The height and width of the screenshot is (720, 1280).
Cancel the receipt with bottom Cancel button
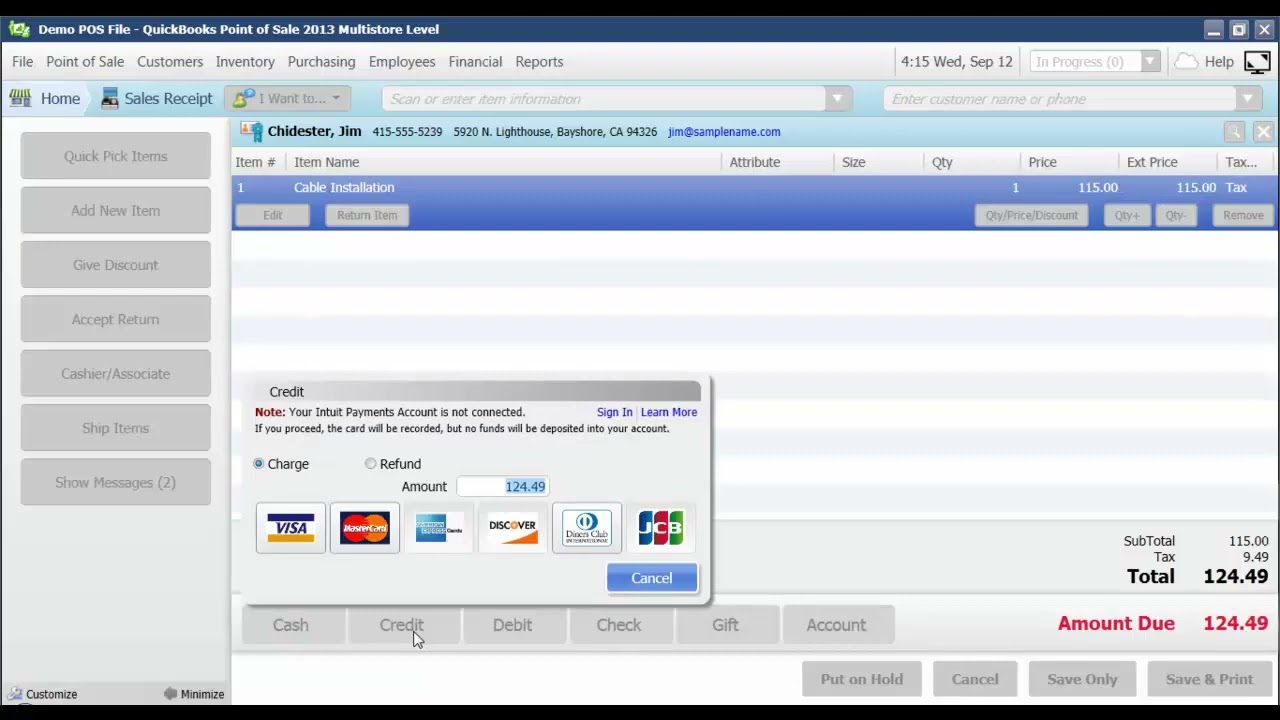click(975, 679)
